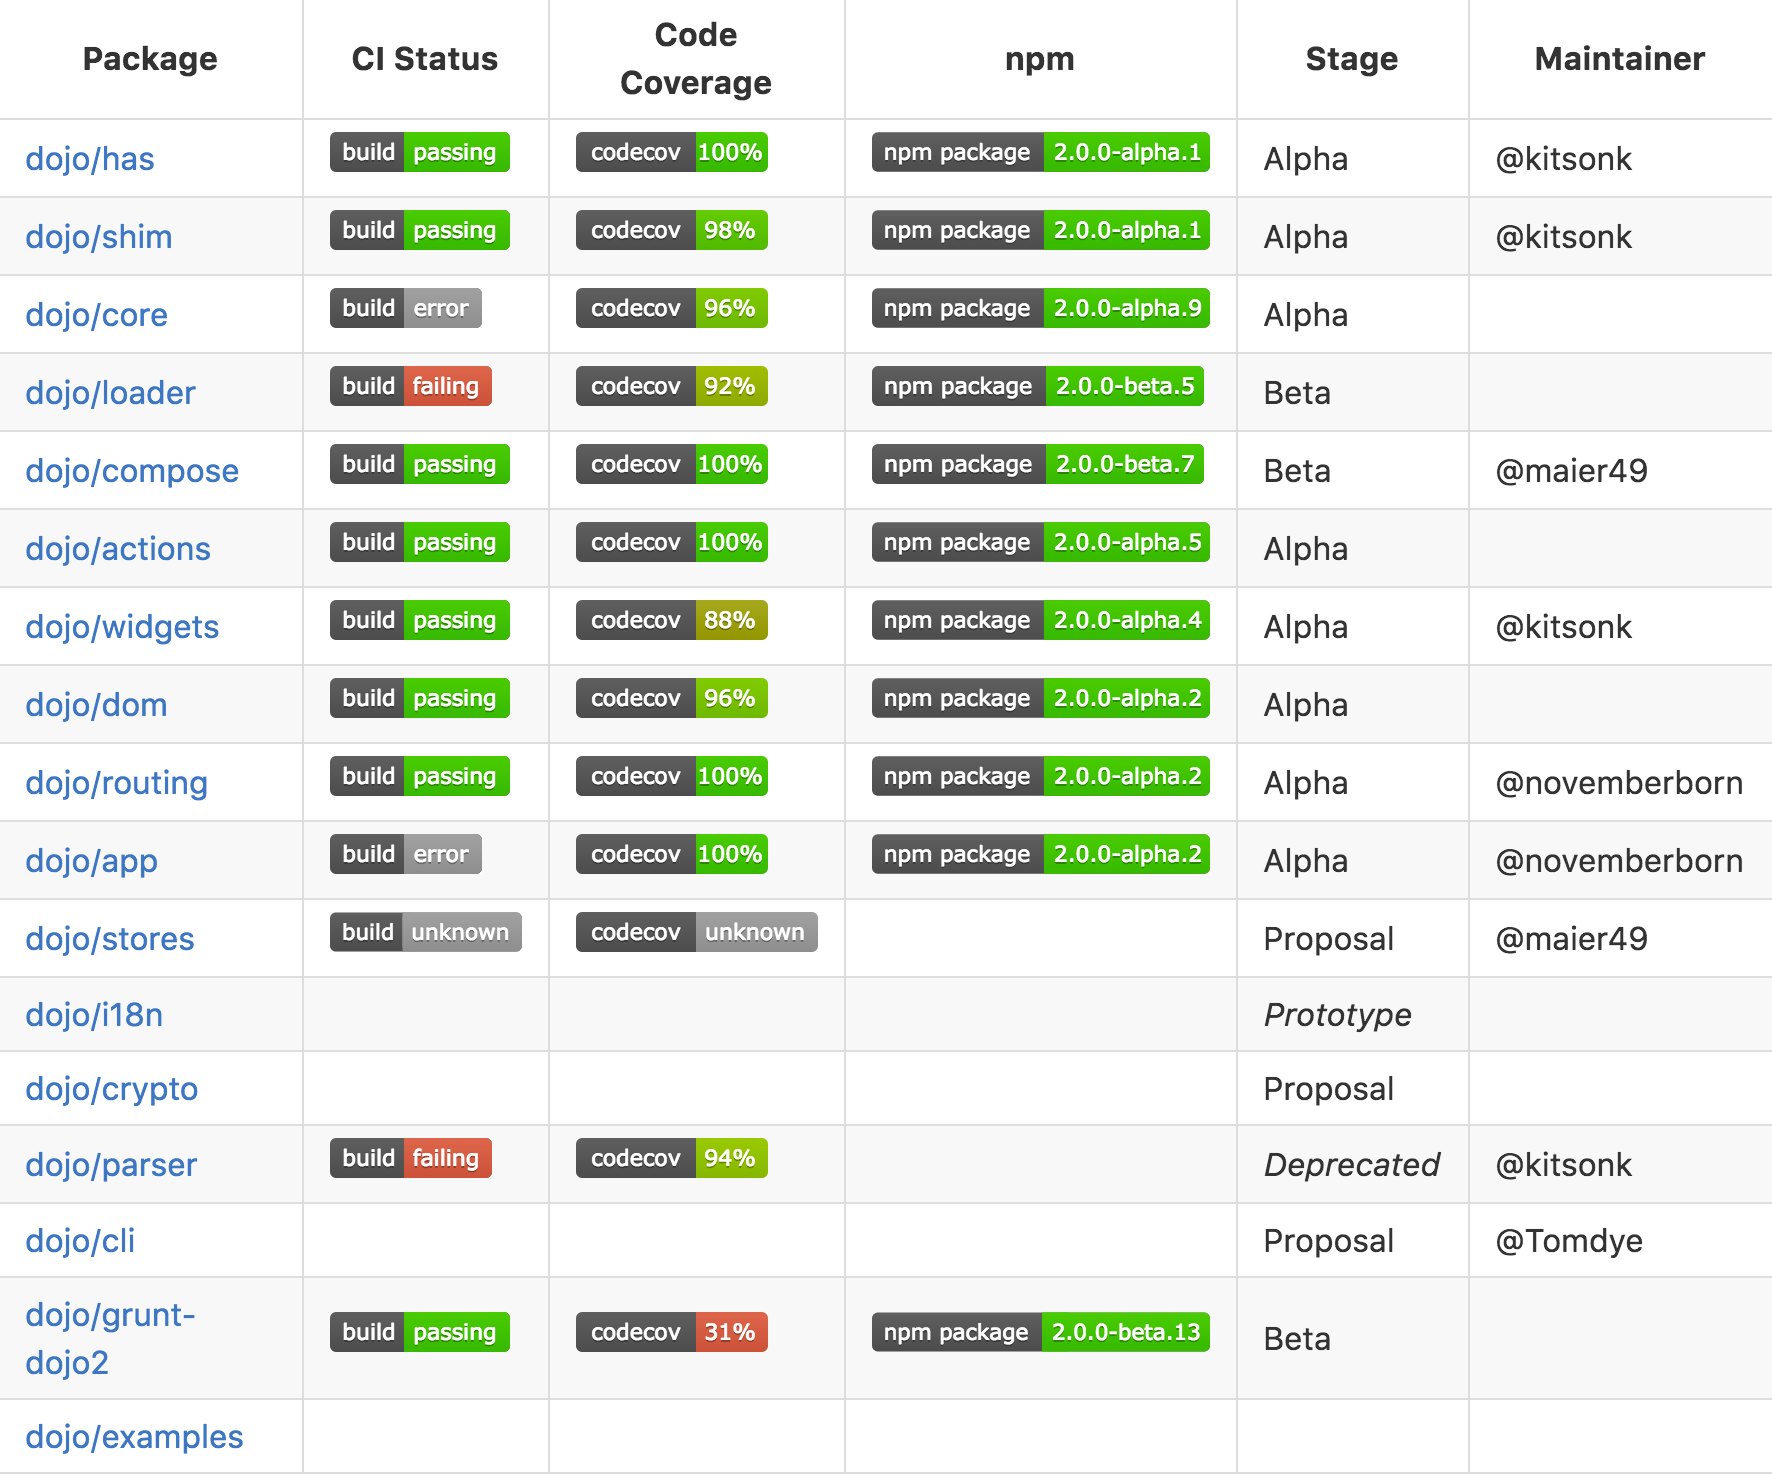Open npm package 2.0.0-alpha.9 badge
Screen dimensions: 1772x1476
[1040, 308]
